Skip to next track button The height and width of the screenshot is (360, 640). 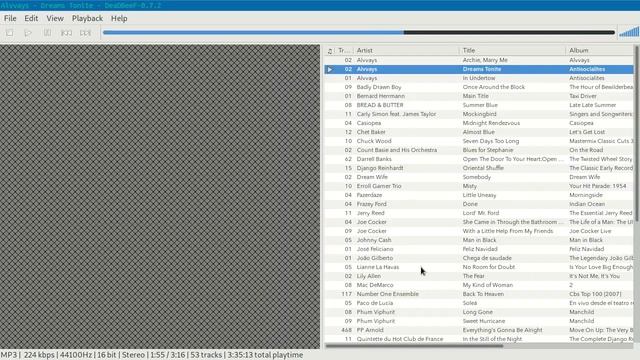85,33
